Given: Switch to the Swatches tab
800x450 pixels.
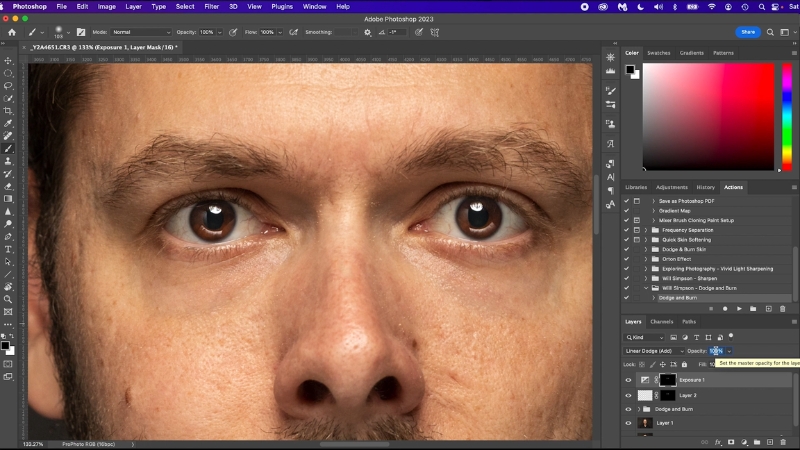Looking at the screenshot, I should tap(658, 53).
